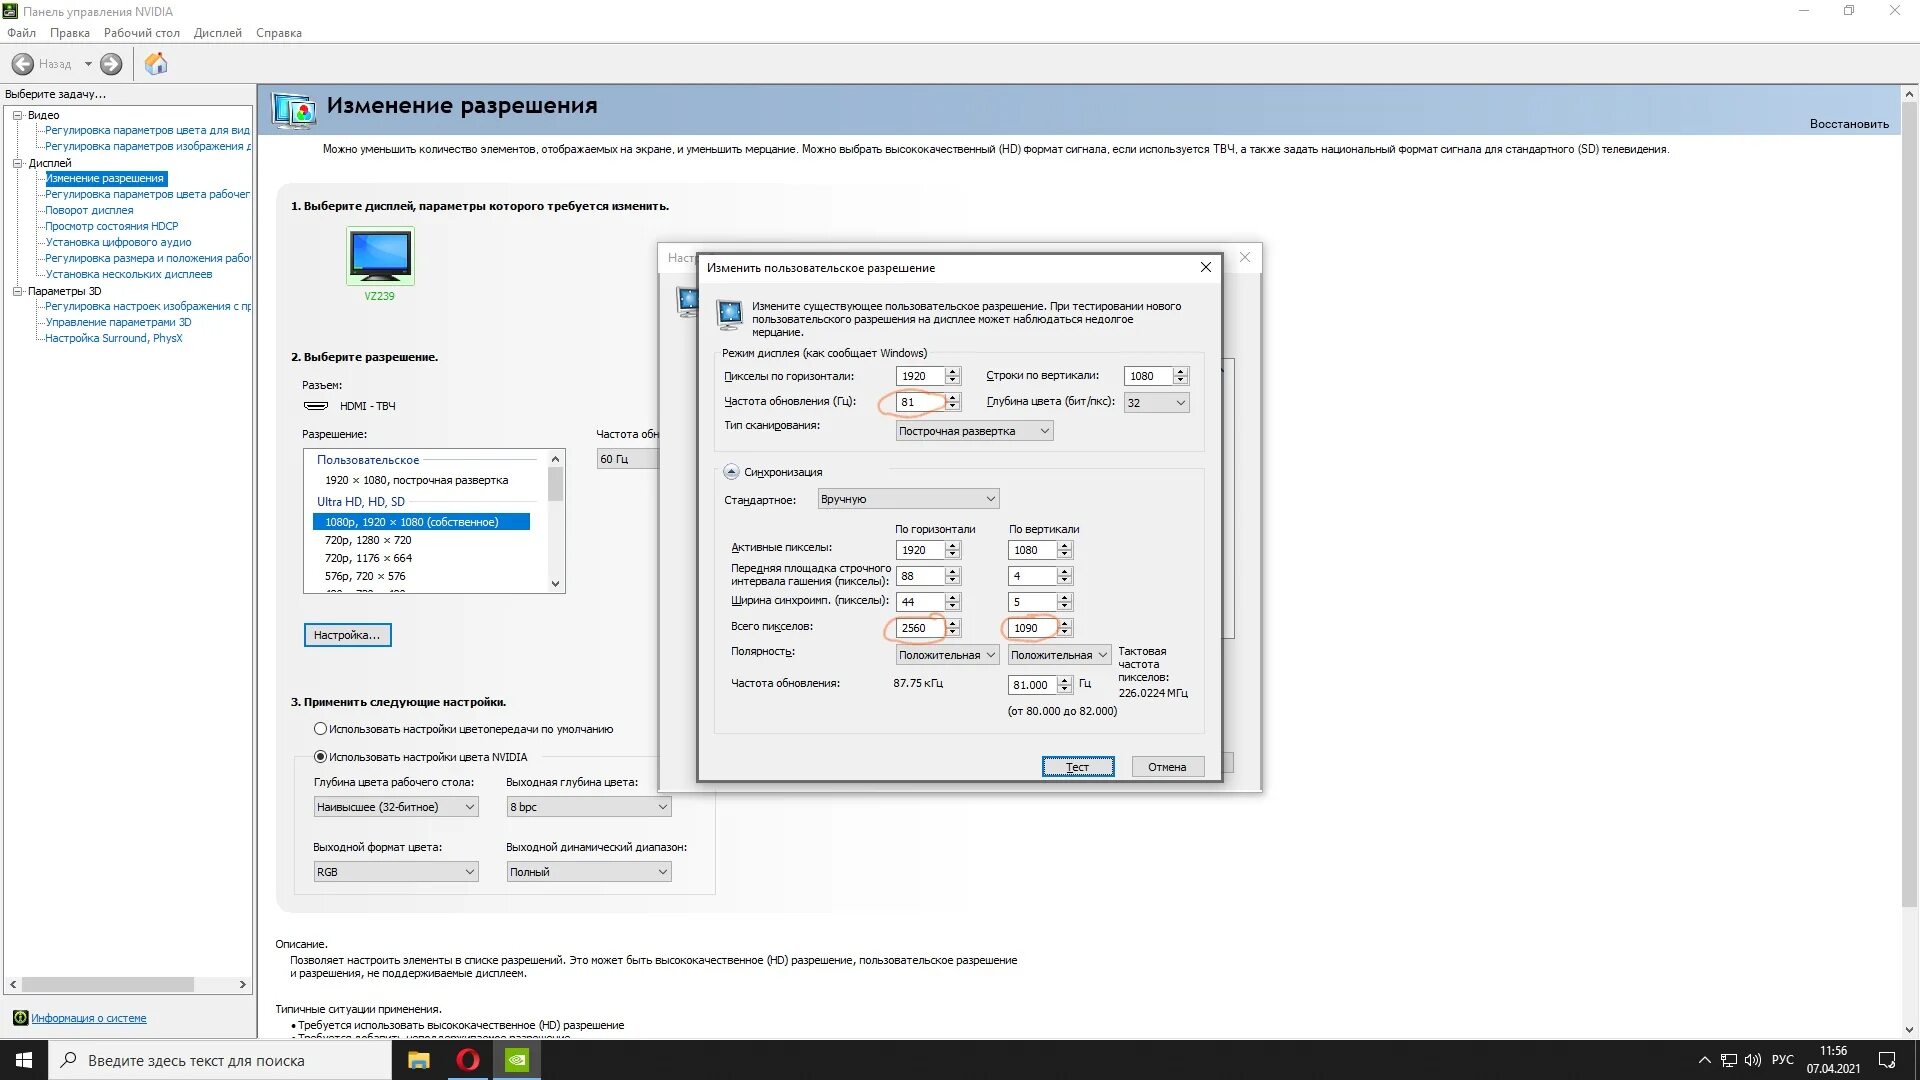Viewport: 1920px width, 1080px height.
Task: Open Информация о системе link
Action: coord(89,1018)
